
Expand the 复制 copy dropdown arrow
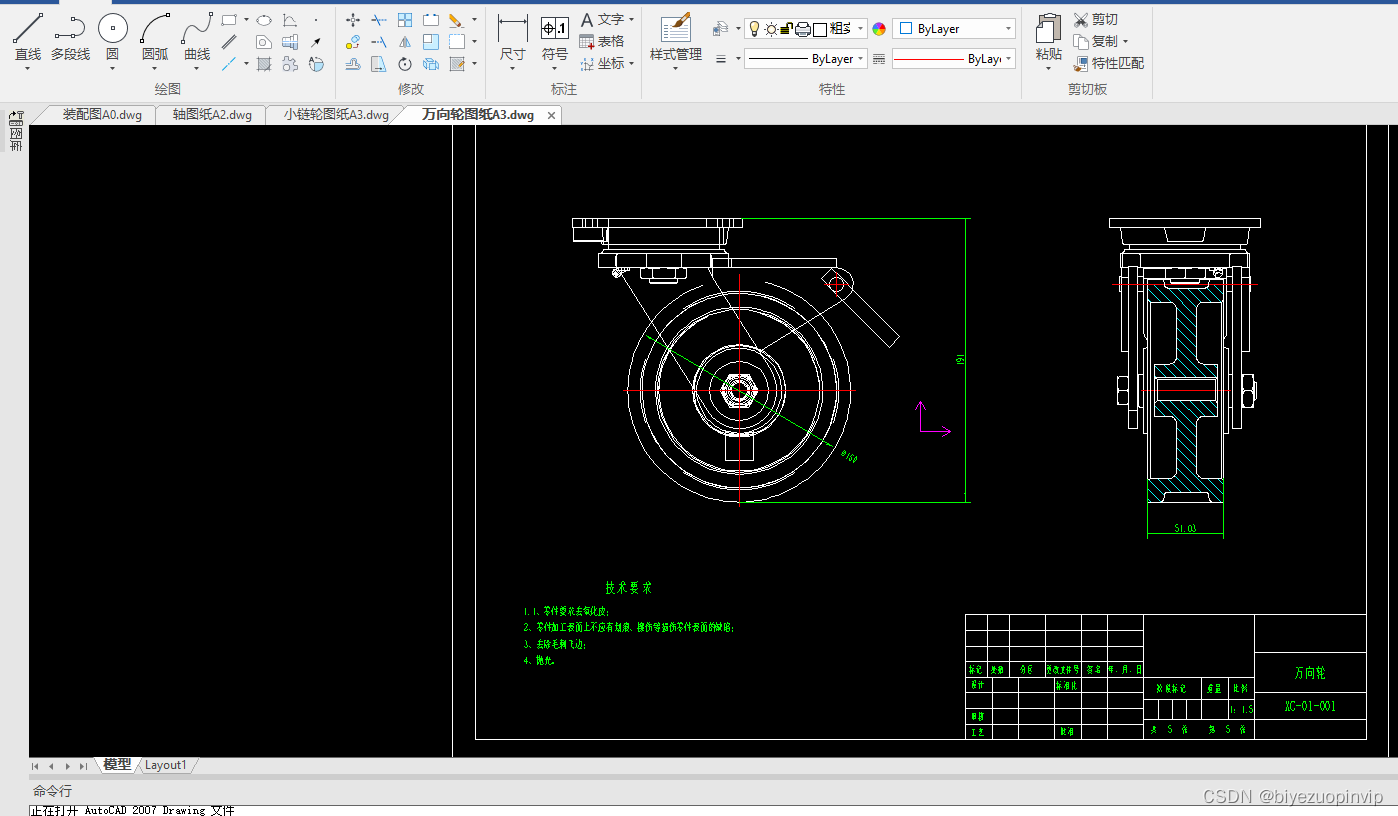click(x=1125, y=42)
